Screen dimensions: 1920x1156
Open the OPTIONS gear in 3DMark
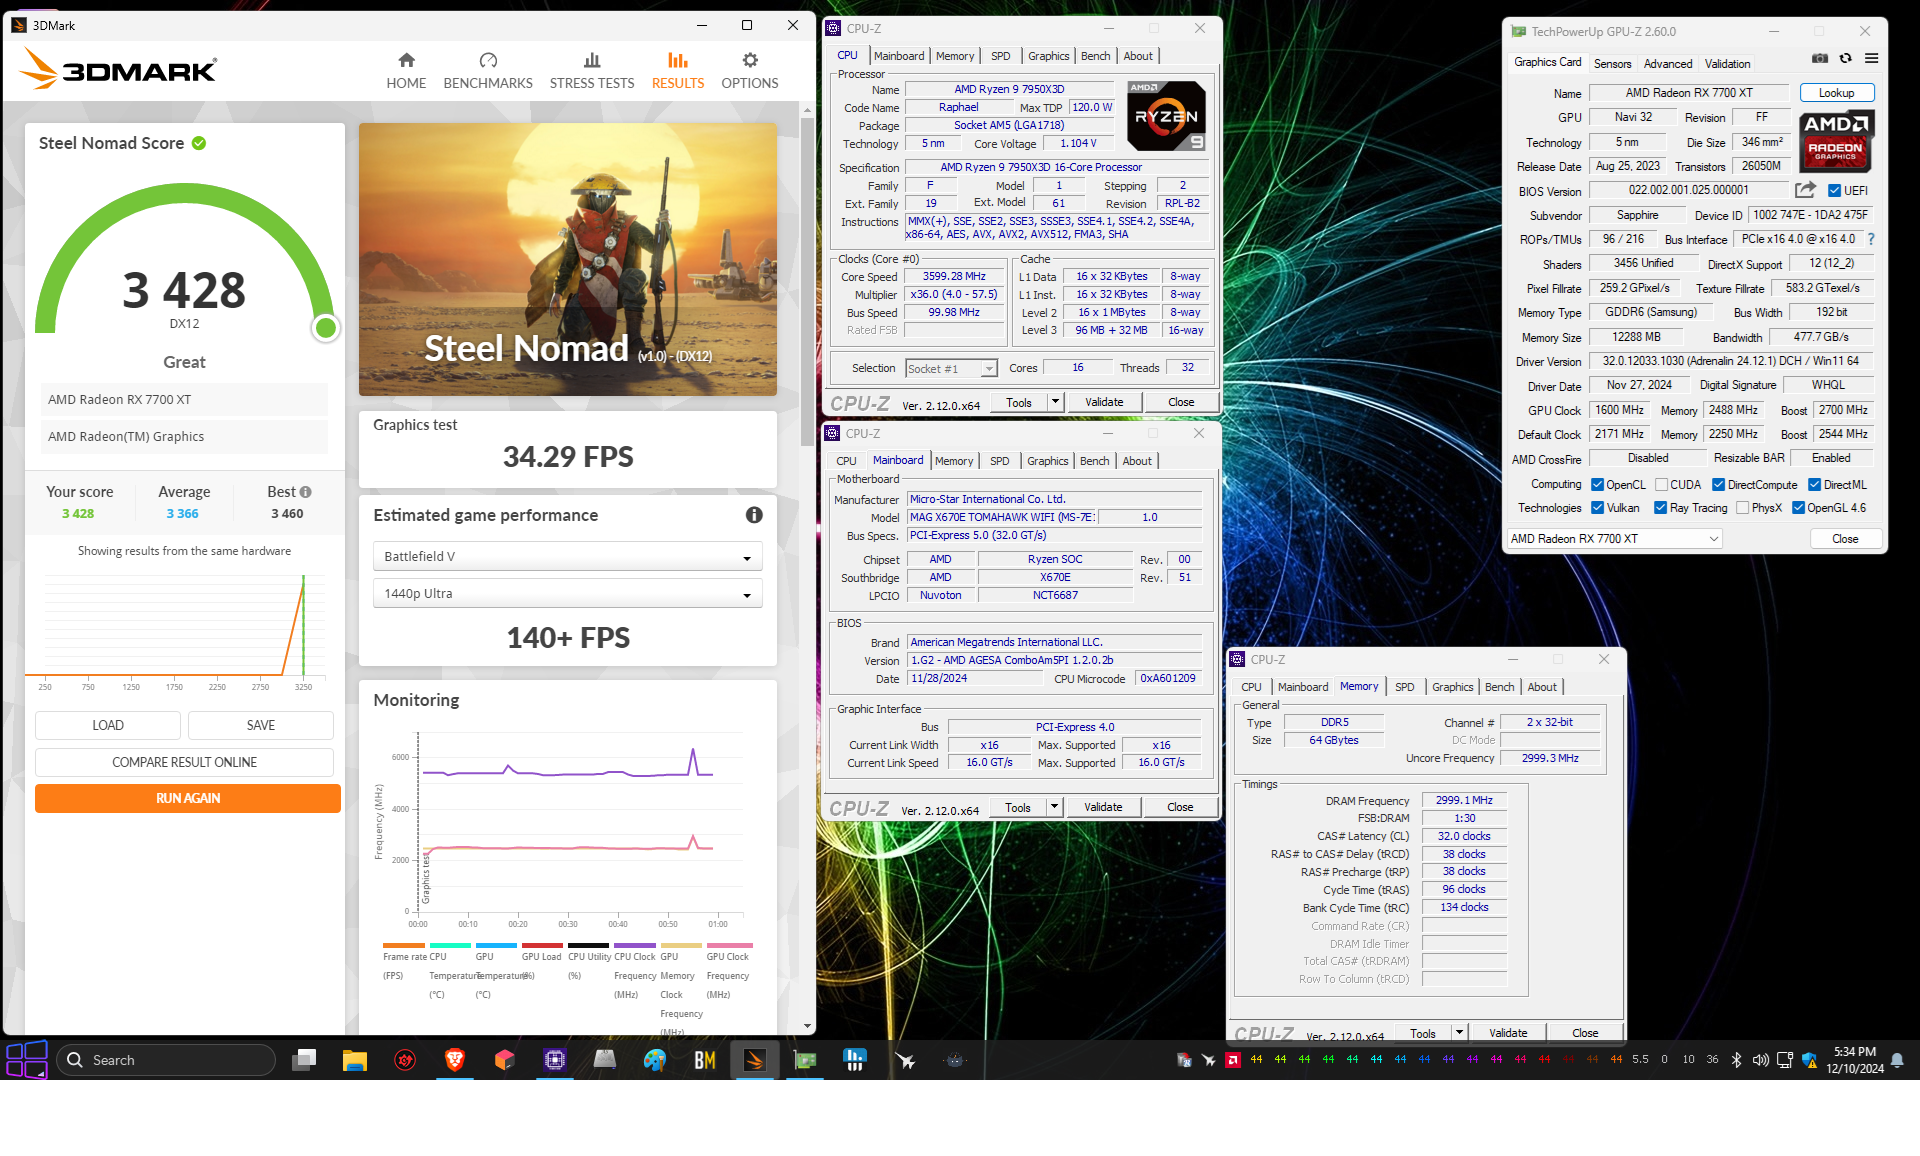pos(750,70)
